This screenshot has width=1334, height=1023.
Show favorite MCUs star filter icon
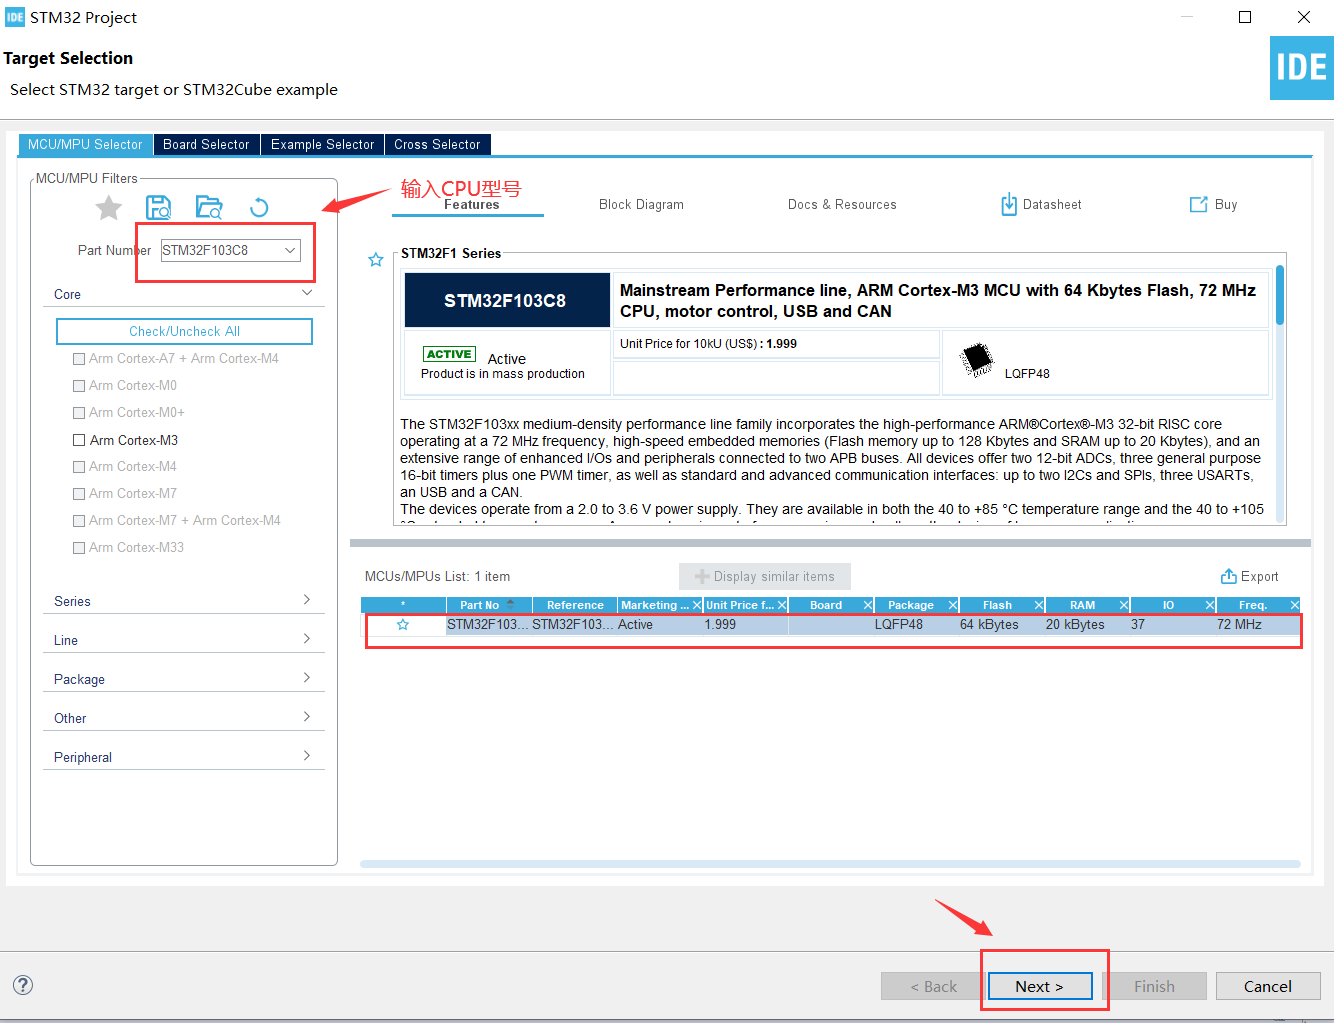[x=108, y=208]
